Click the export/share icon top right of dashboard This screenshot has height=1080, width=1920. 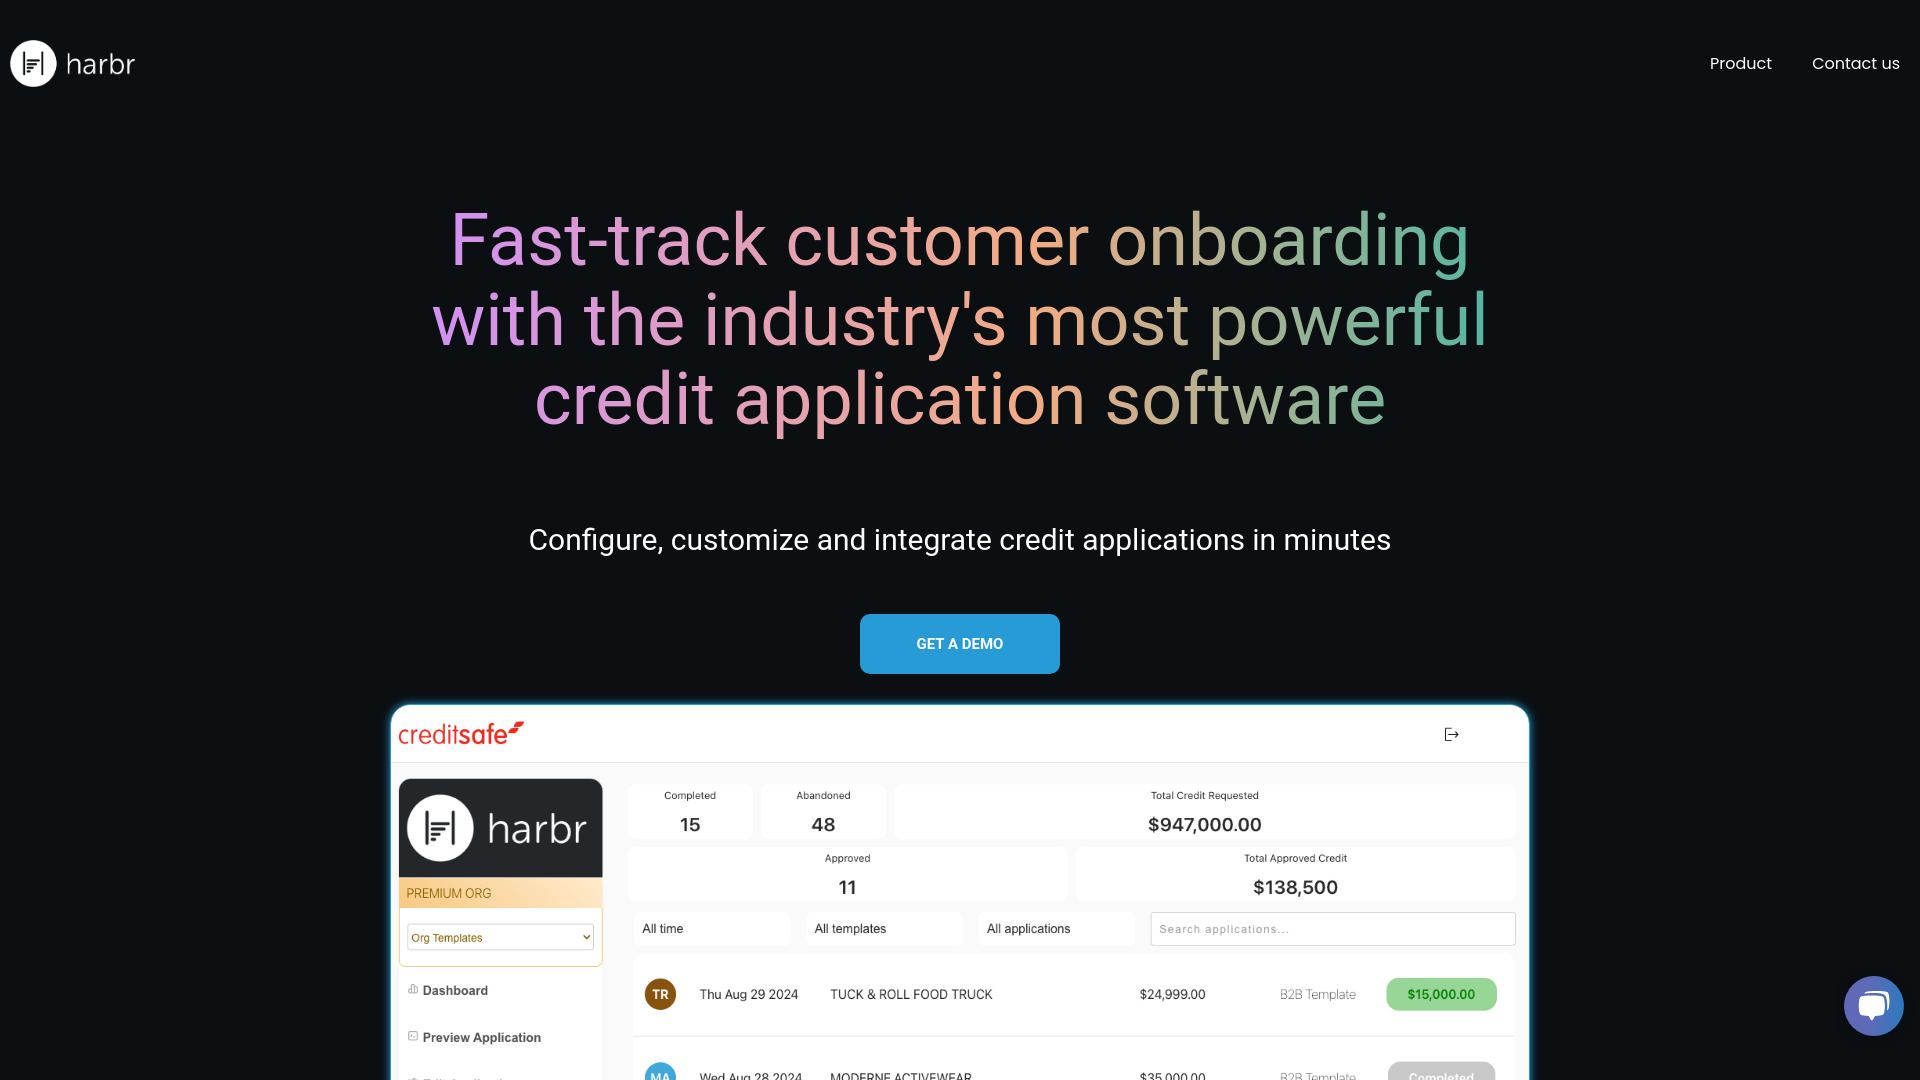tap(1452, 733)
